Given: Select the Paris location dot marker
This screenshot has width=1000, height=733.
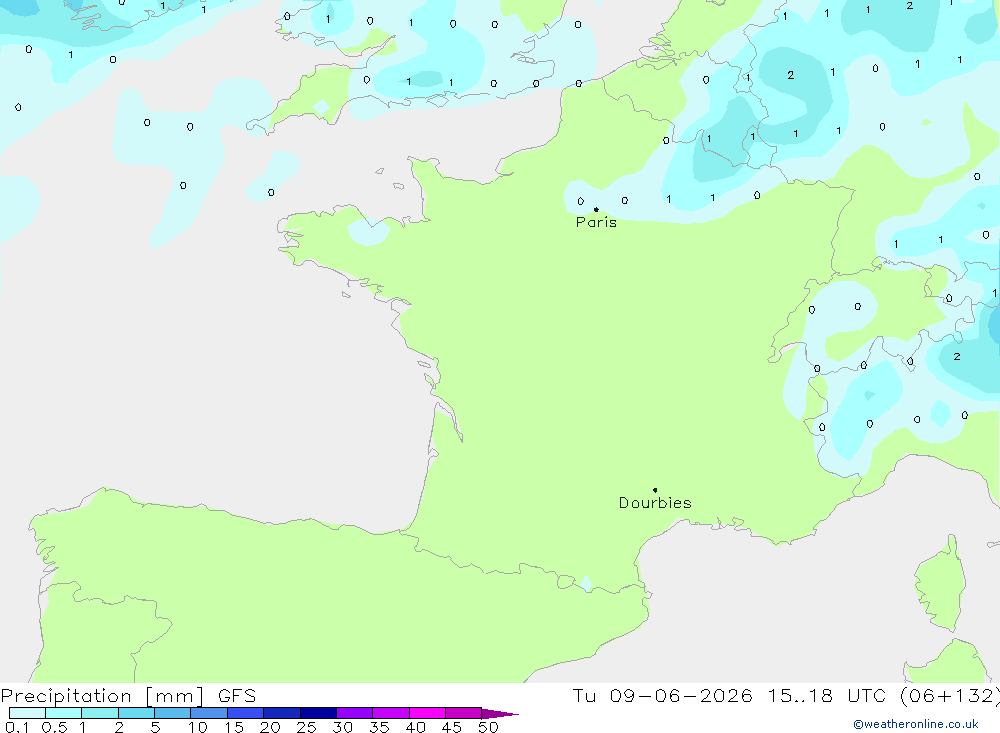Looking at the screenshot, I should tap(596, 209).
